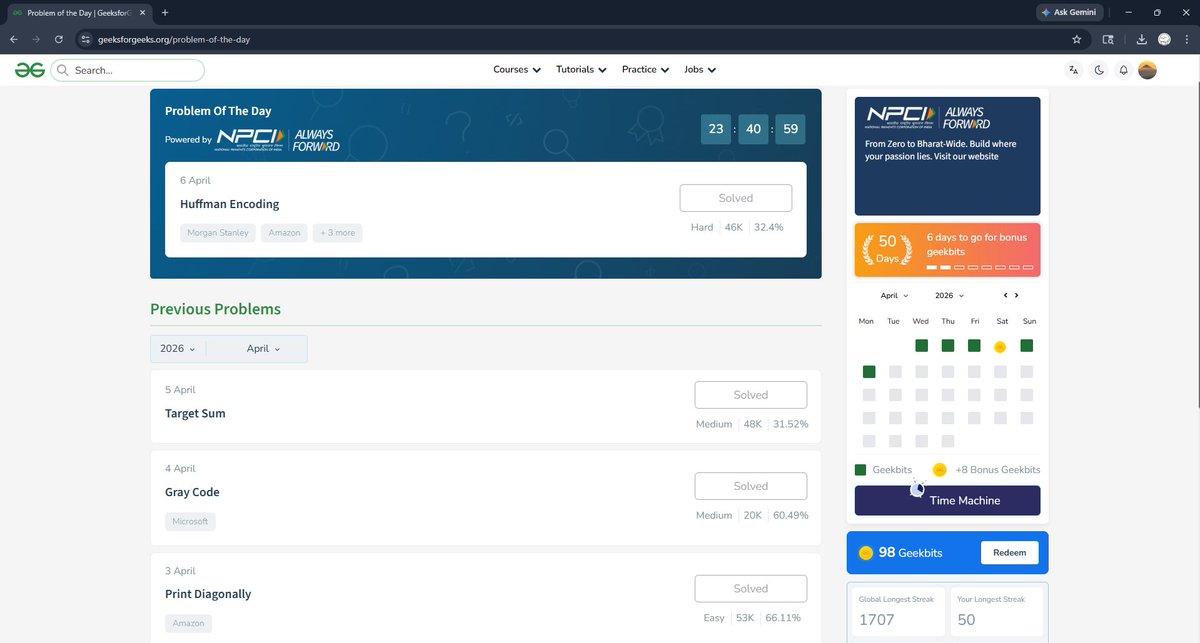Screen dimensions: 1200x643
Task: Click the Redeem button
Action: [x=1008, y=553]
